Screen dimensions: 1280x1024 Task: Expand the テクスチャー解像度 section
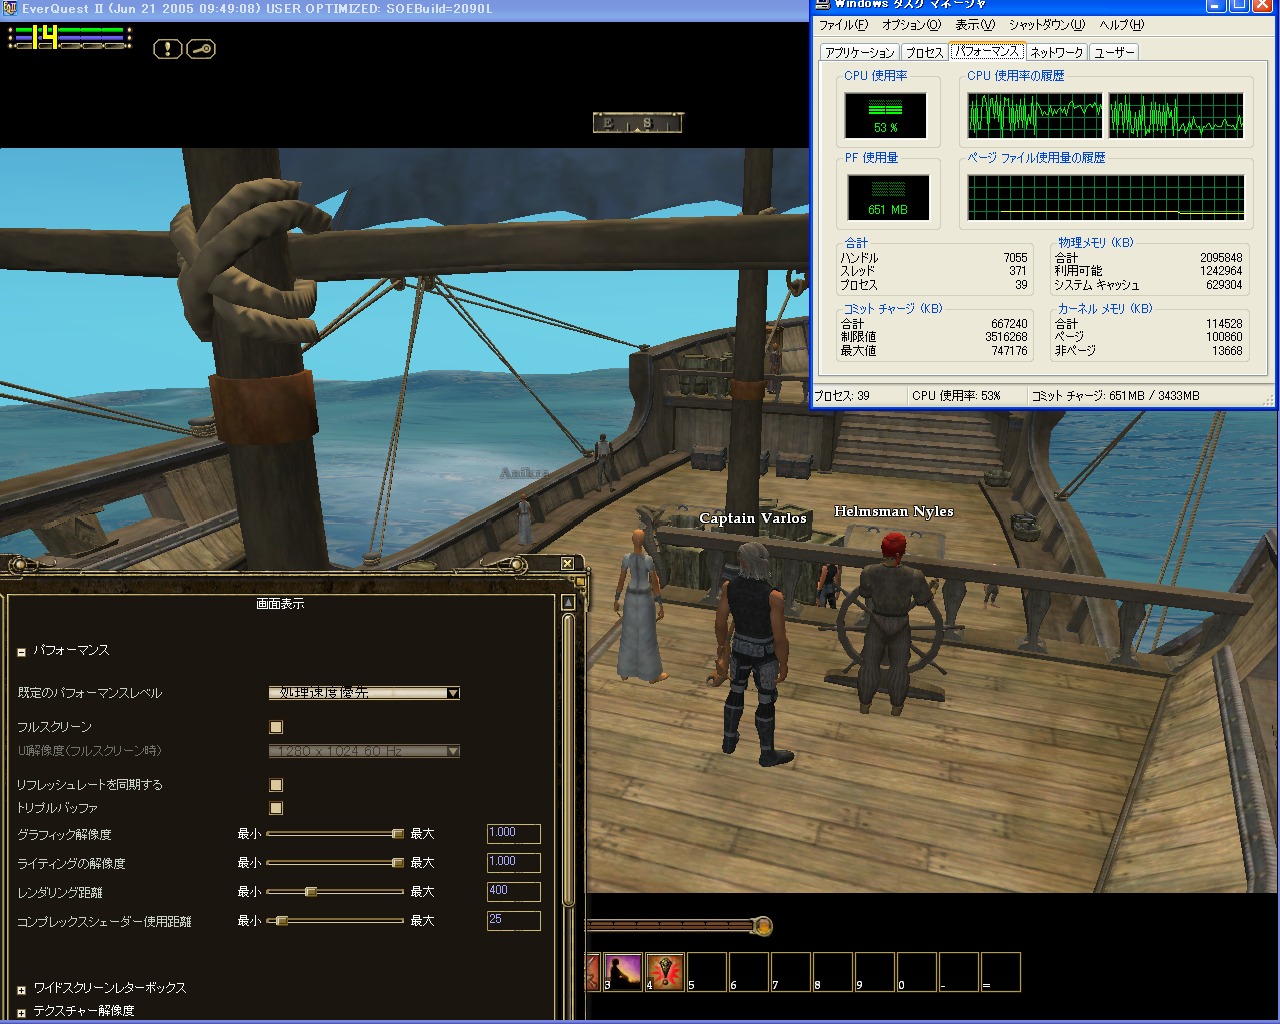pos(21,1012)
